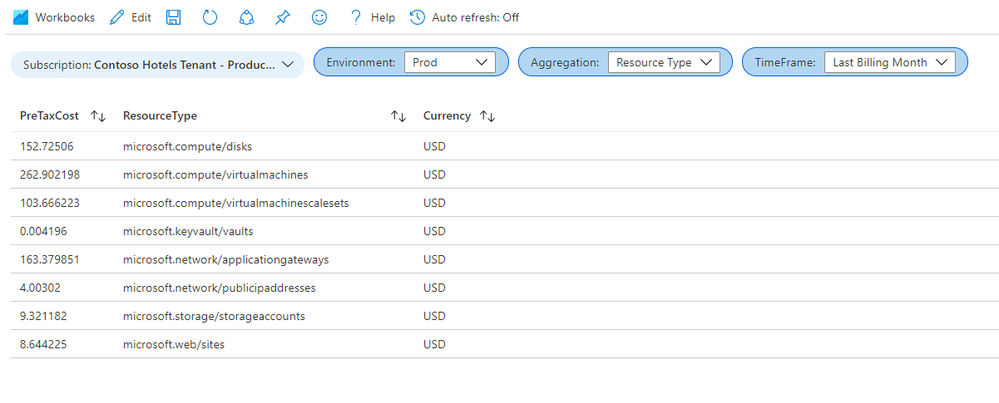Click the Currency column header
The width and height of the screenshot is (999, 403).
(x=447, y=116)
